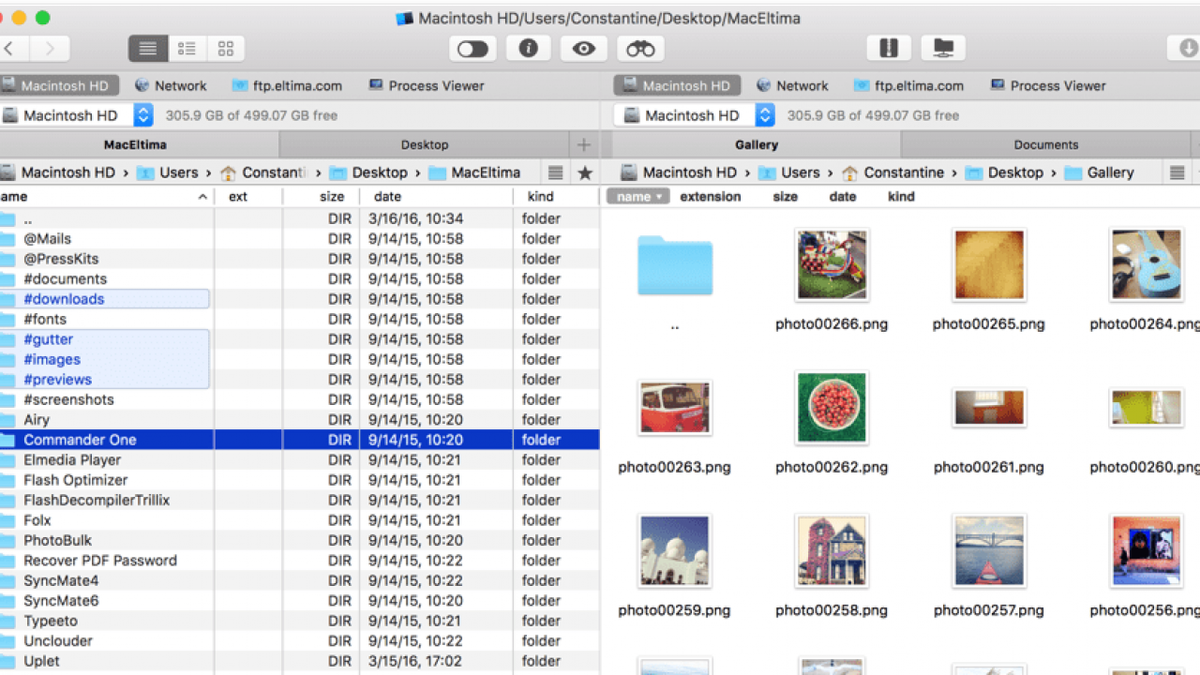Sort right pane files by size column
This screenshot has height=675, width=1200.
[x=785, y=196]
